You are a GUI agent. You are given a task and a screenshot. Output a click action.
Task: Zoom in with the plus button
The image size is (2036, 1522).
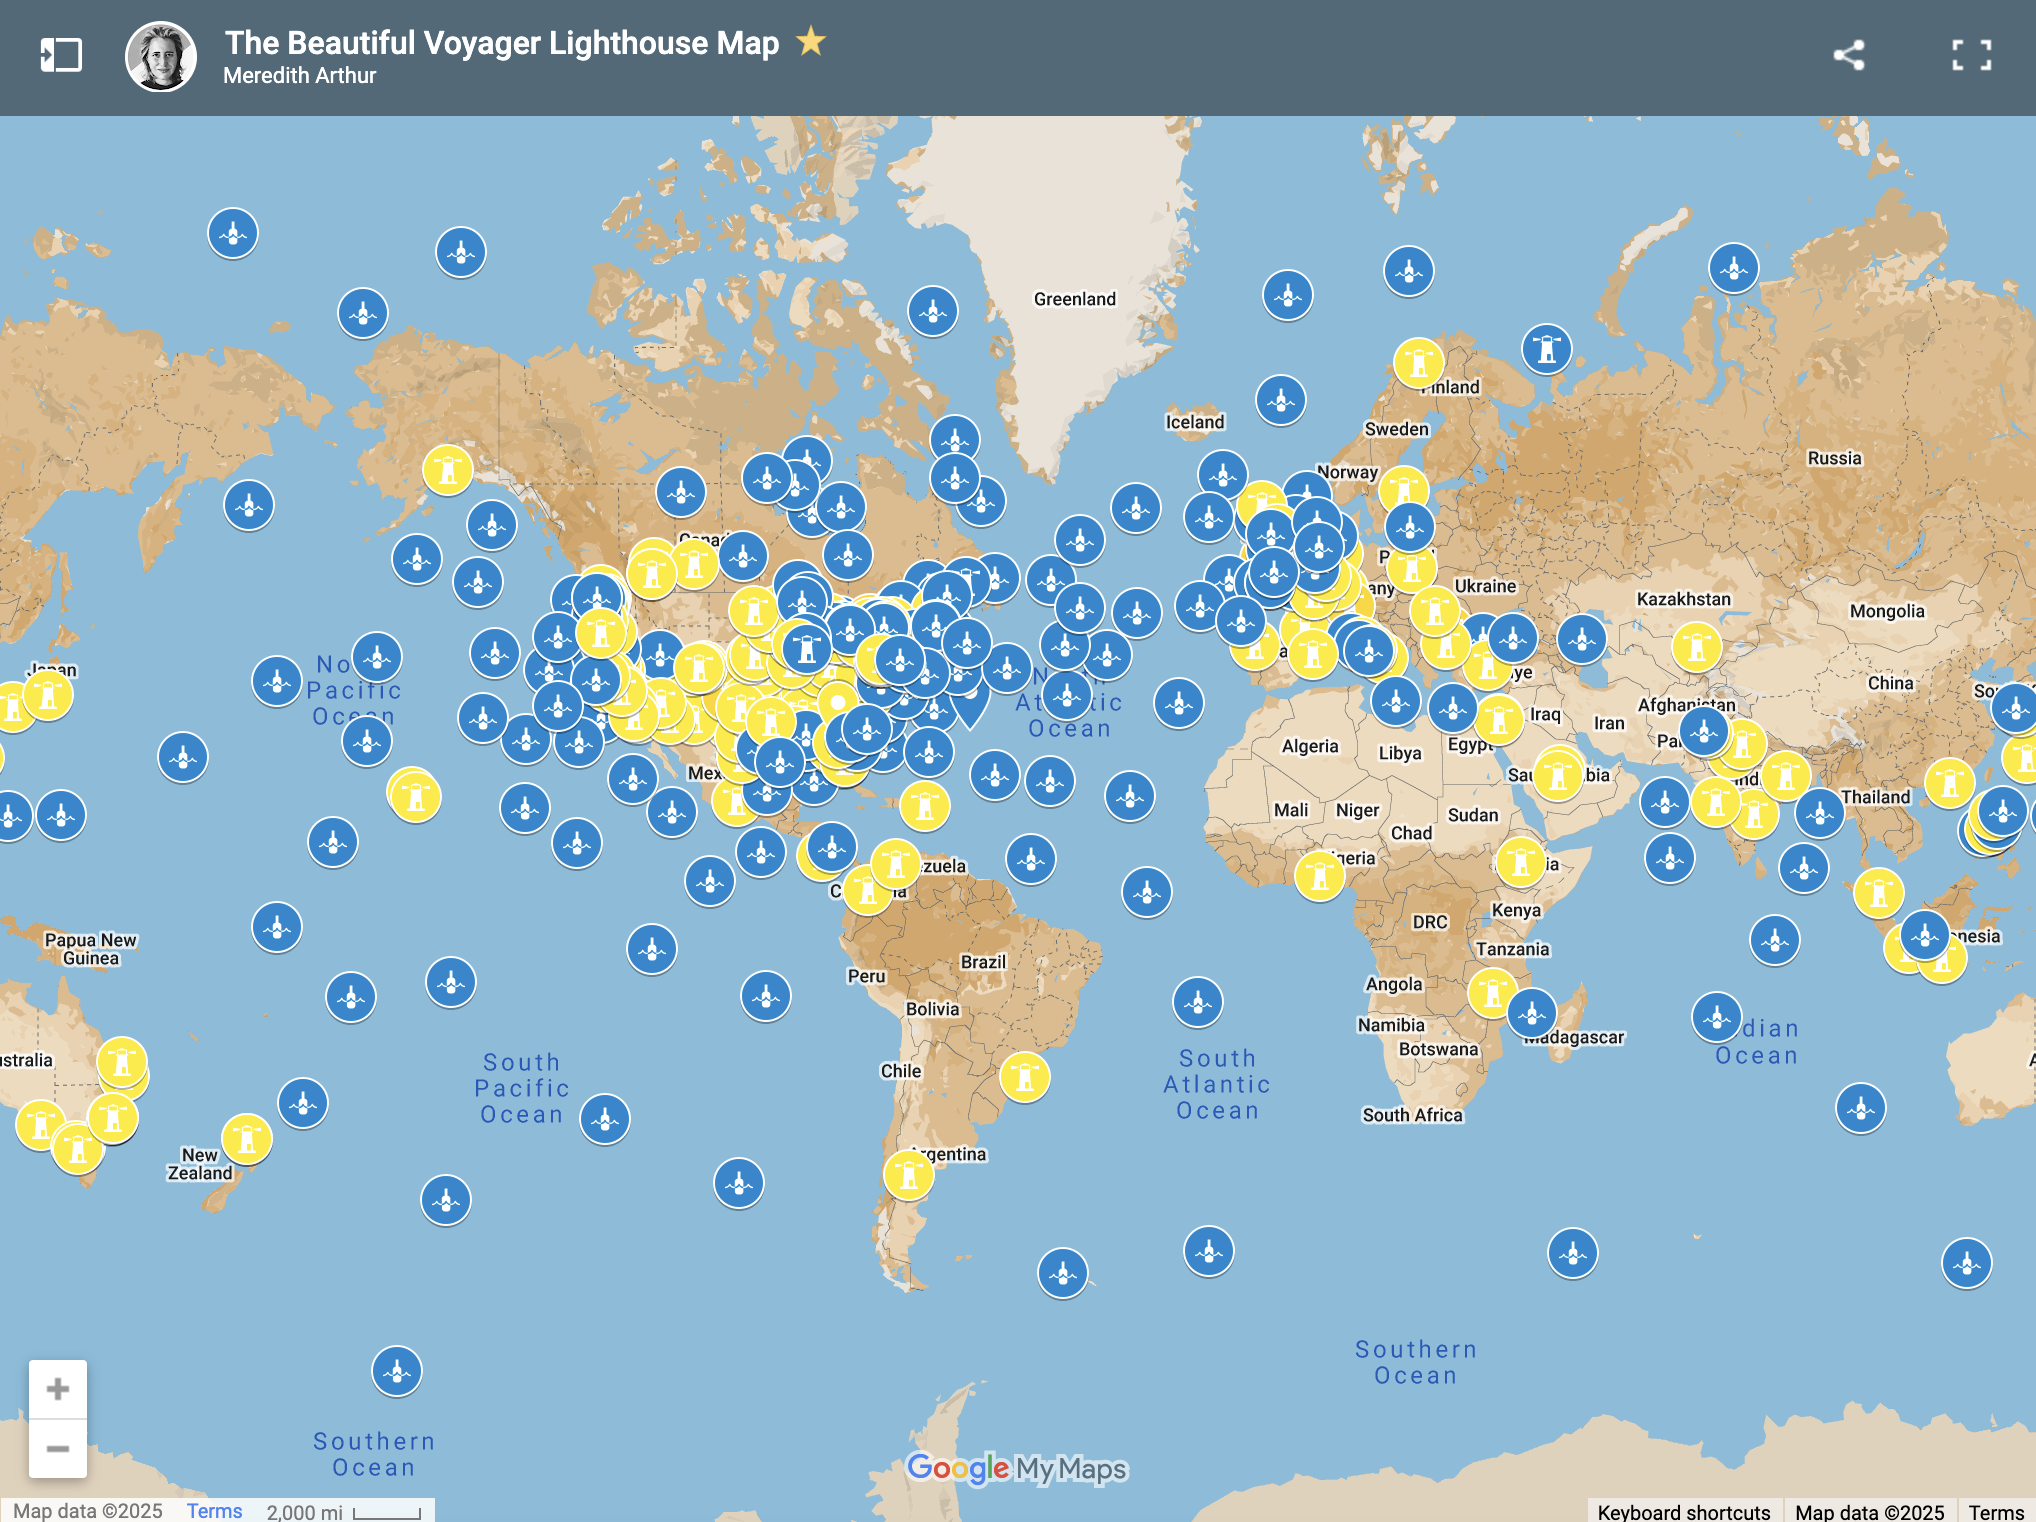tap(58, 1389)
